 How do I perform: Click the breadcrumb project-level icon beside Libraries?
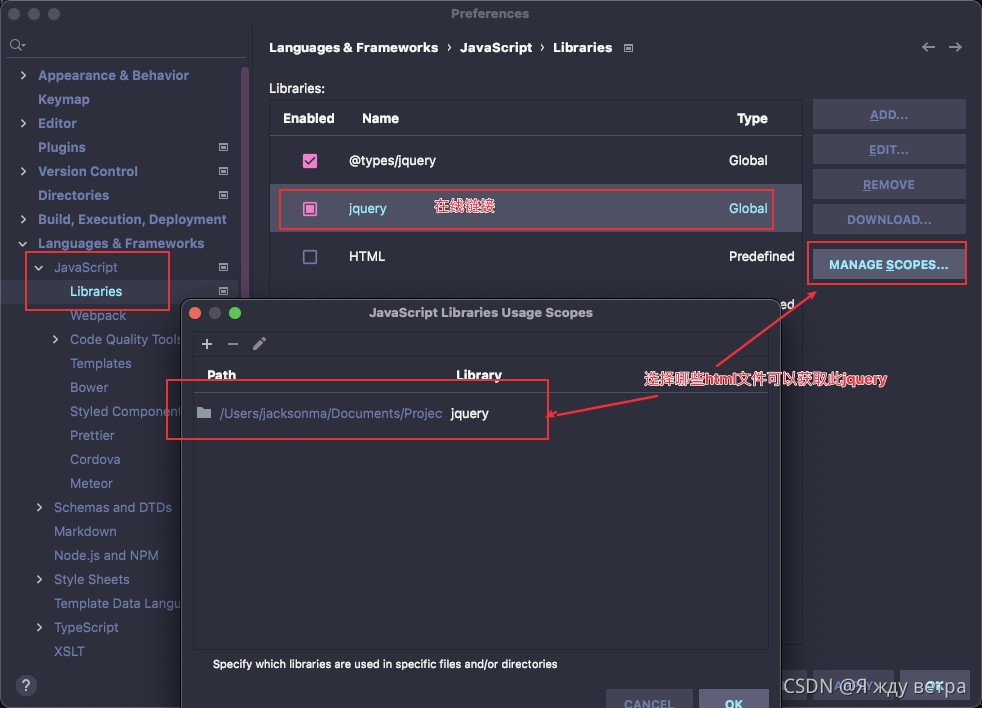[628, 48]
